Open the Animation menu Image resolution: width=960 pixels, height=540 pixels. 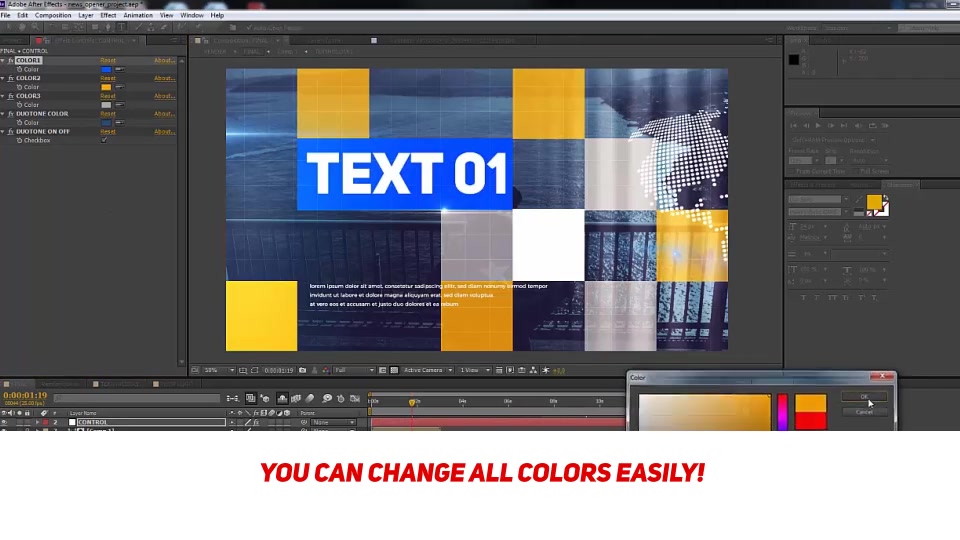click(x=138, y=15)
